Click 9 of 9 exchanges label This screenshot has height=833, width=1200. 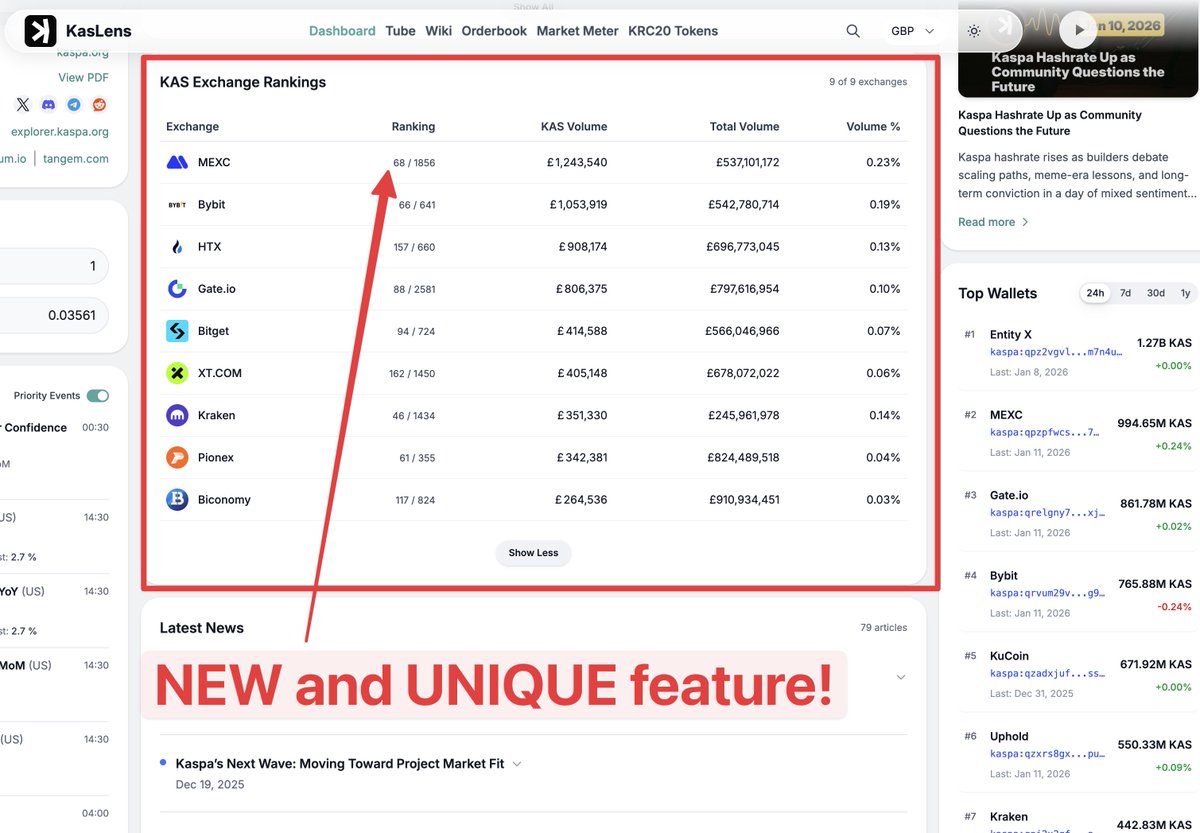(868, 82)
